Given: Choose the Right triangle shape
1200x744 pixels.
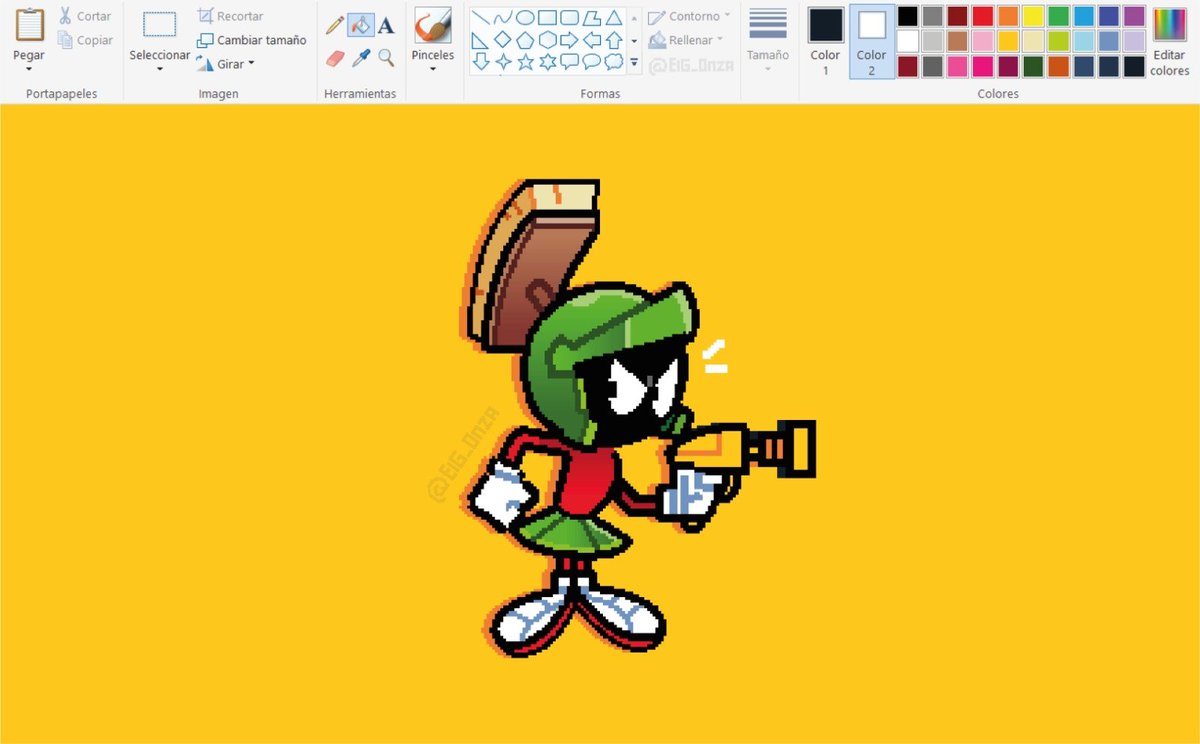Looking at the screenshot, I should coord(481,40).
